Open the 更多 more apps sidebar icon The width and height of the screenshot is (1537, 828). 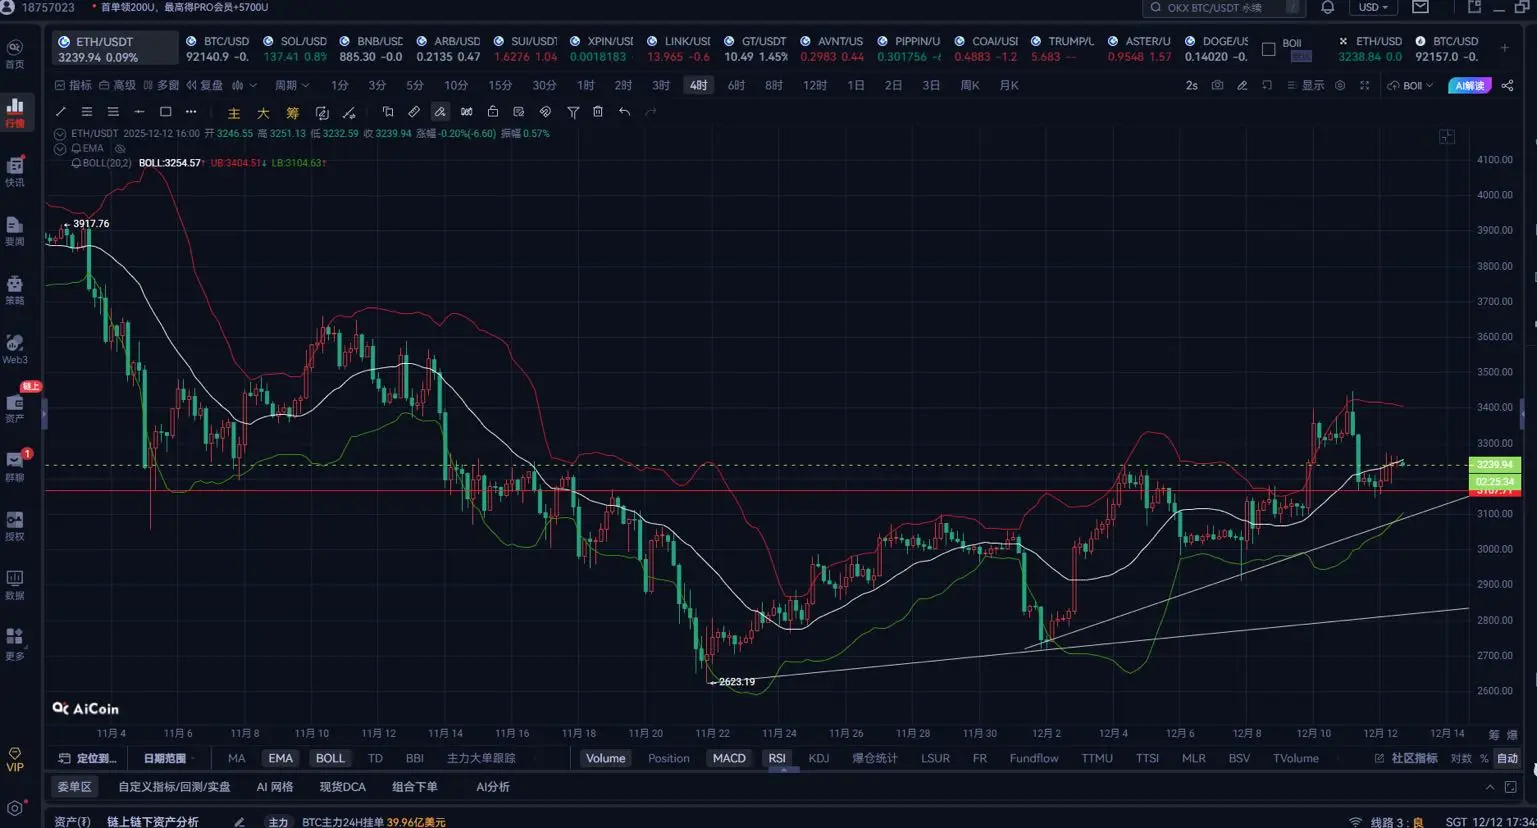tap(15, 644)
